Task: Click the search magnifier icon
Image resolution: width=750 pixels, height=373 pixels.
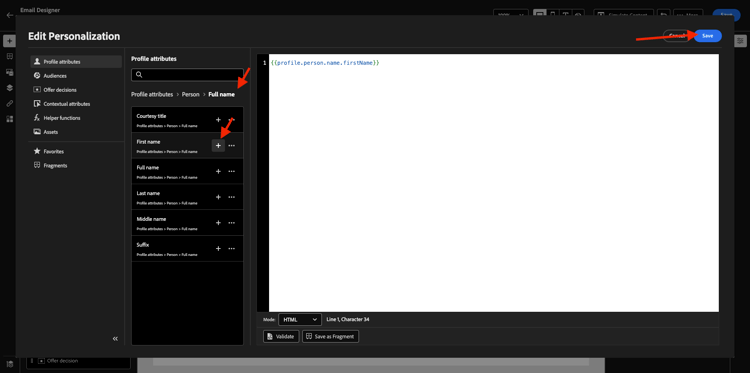Action: click(139, 75)
